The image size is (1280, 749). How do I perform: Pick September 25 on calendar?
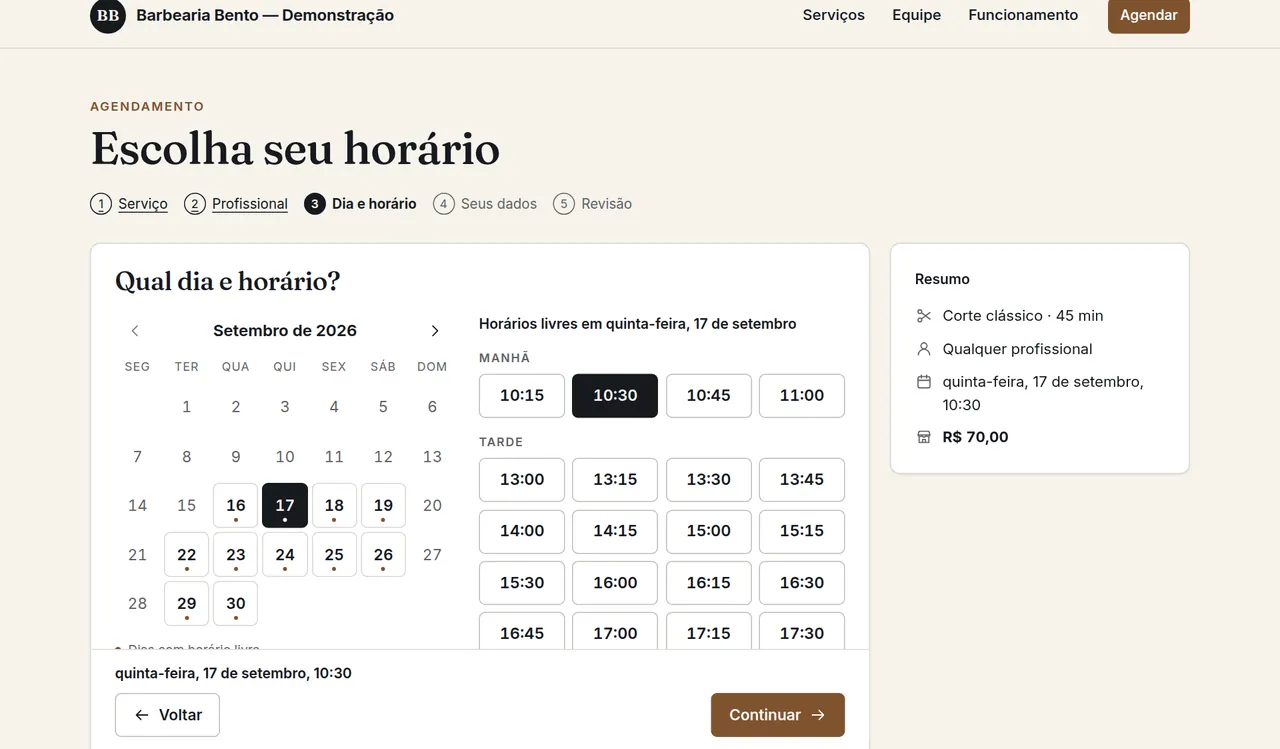click(334, 555)
